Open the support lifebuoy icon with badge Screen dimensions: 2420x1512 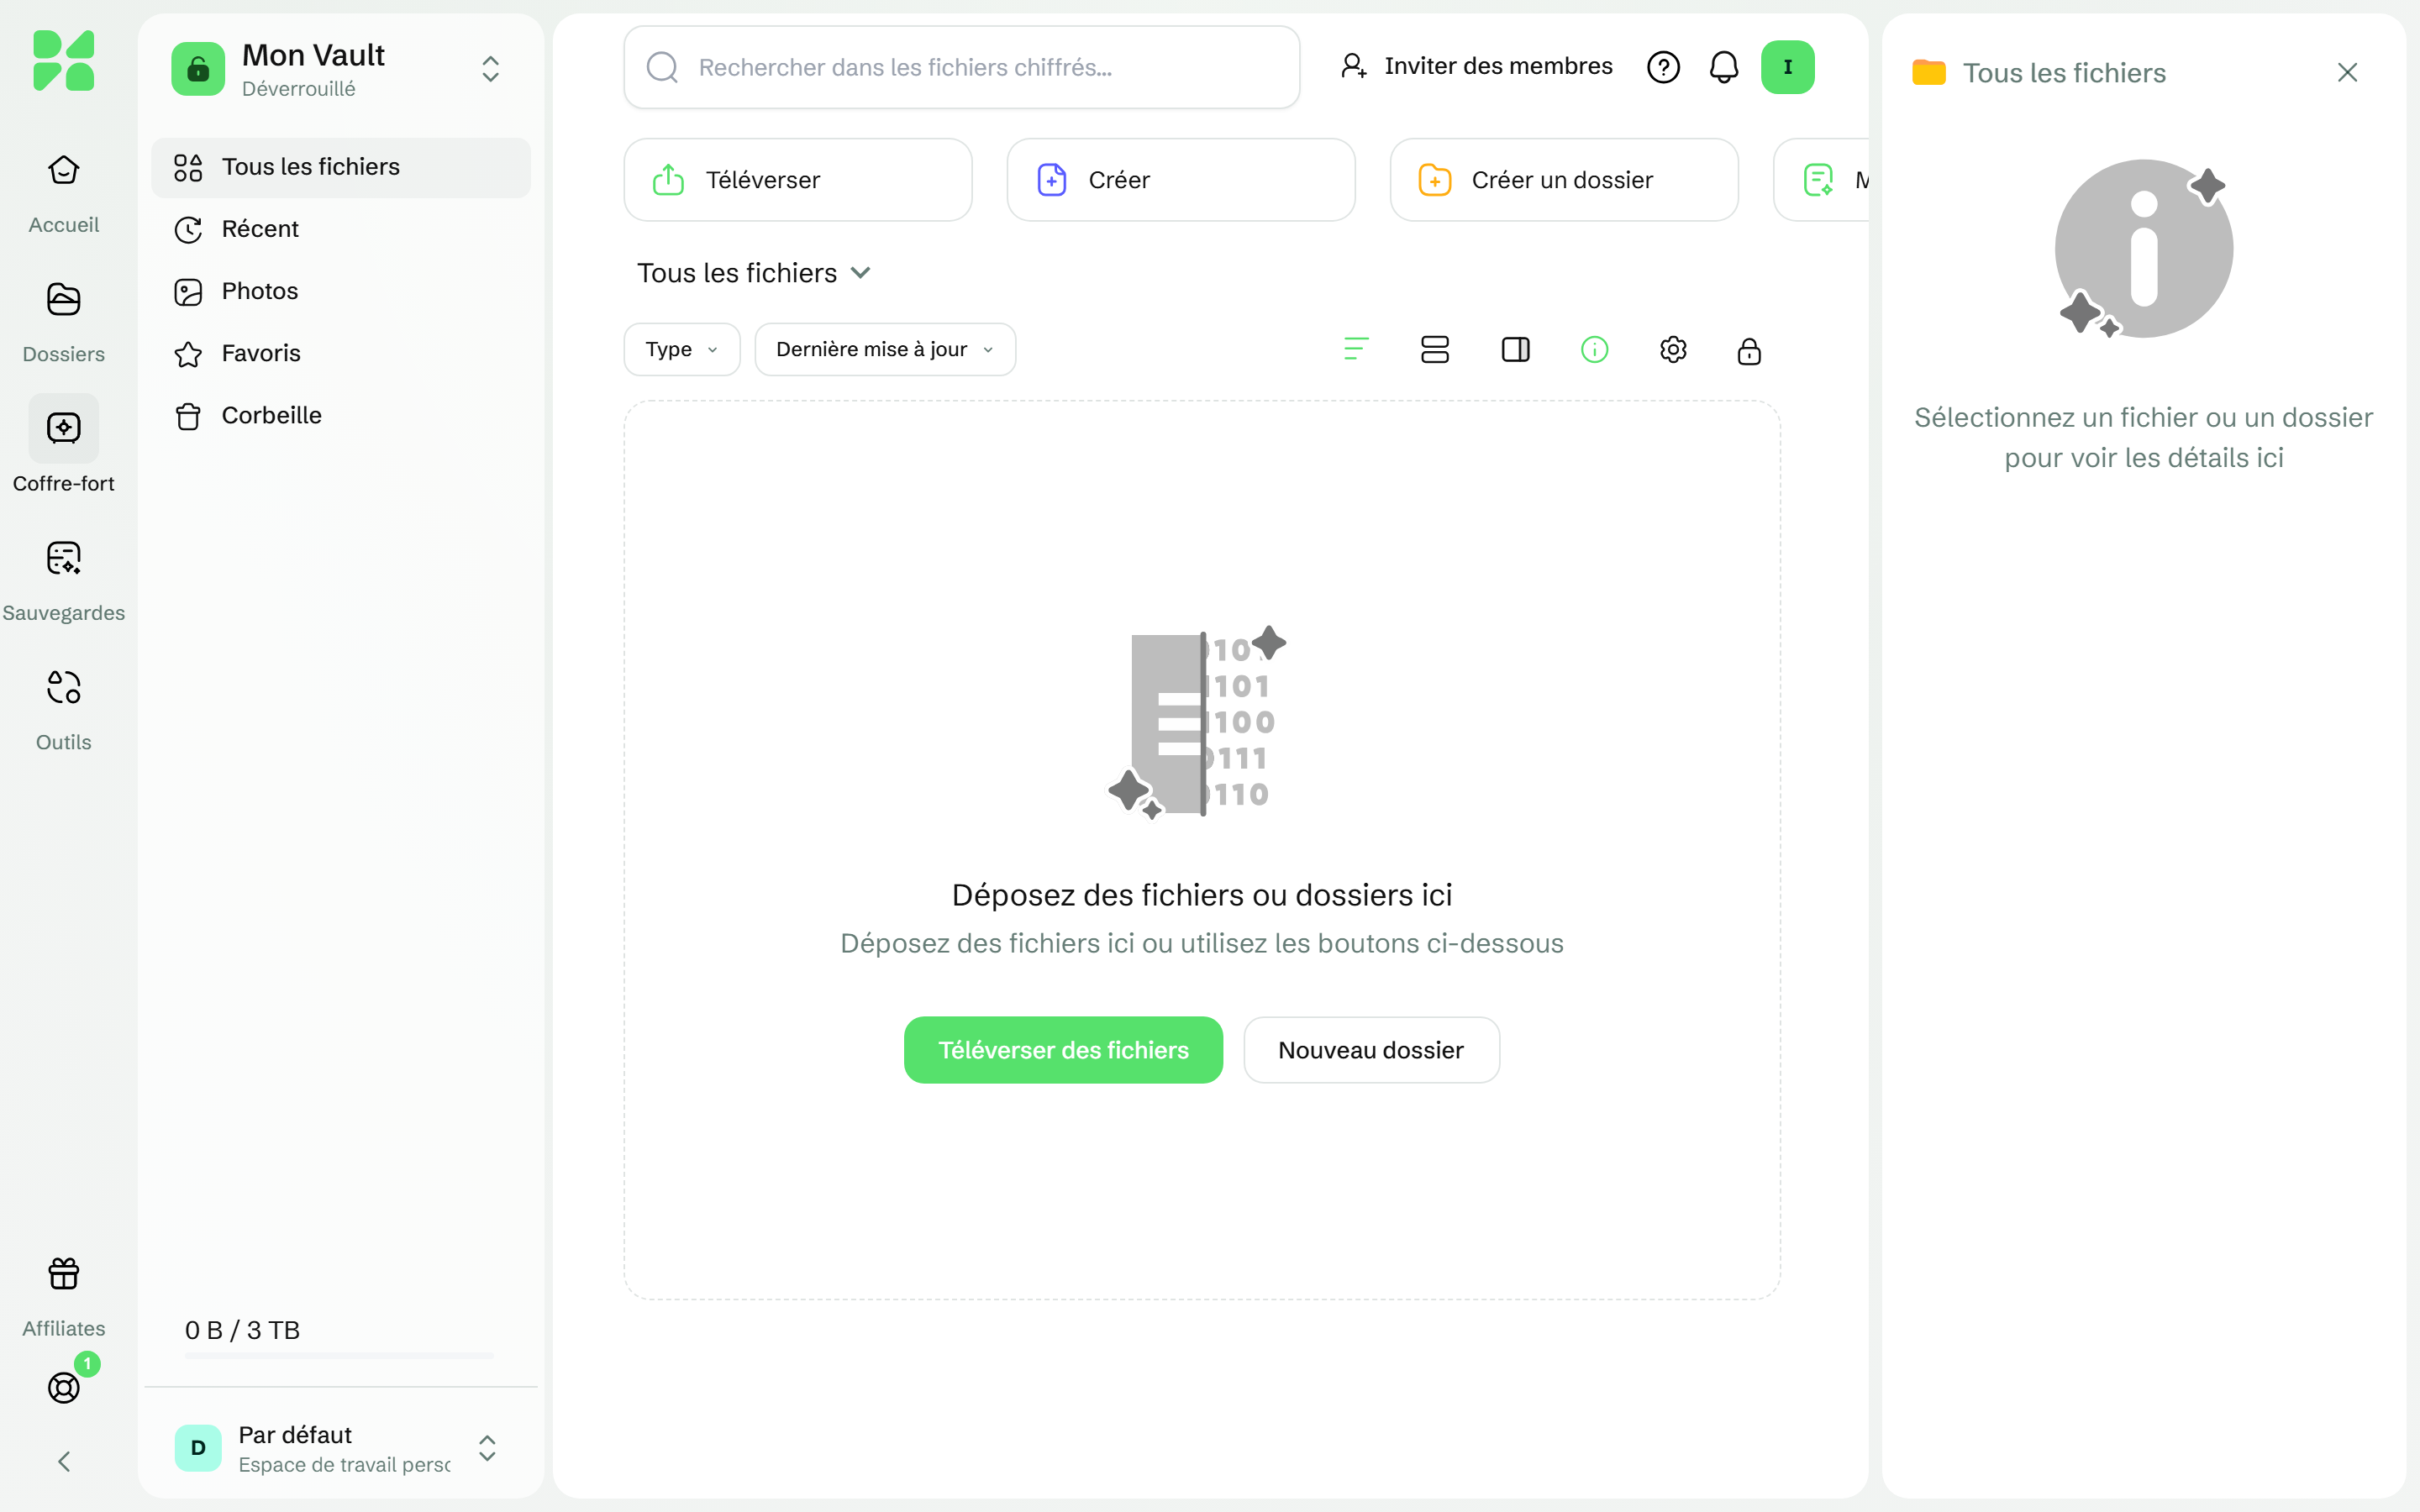63,1387
